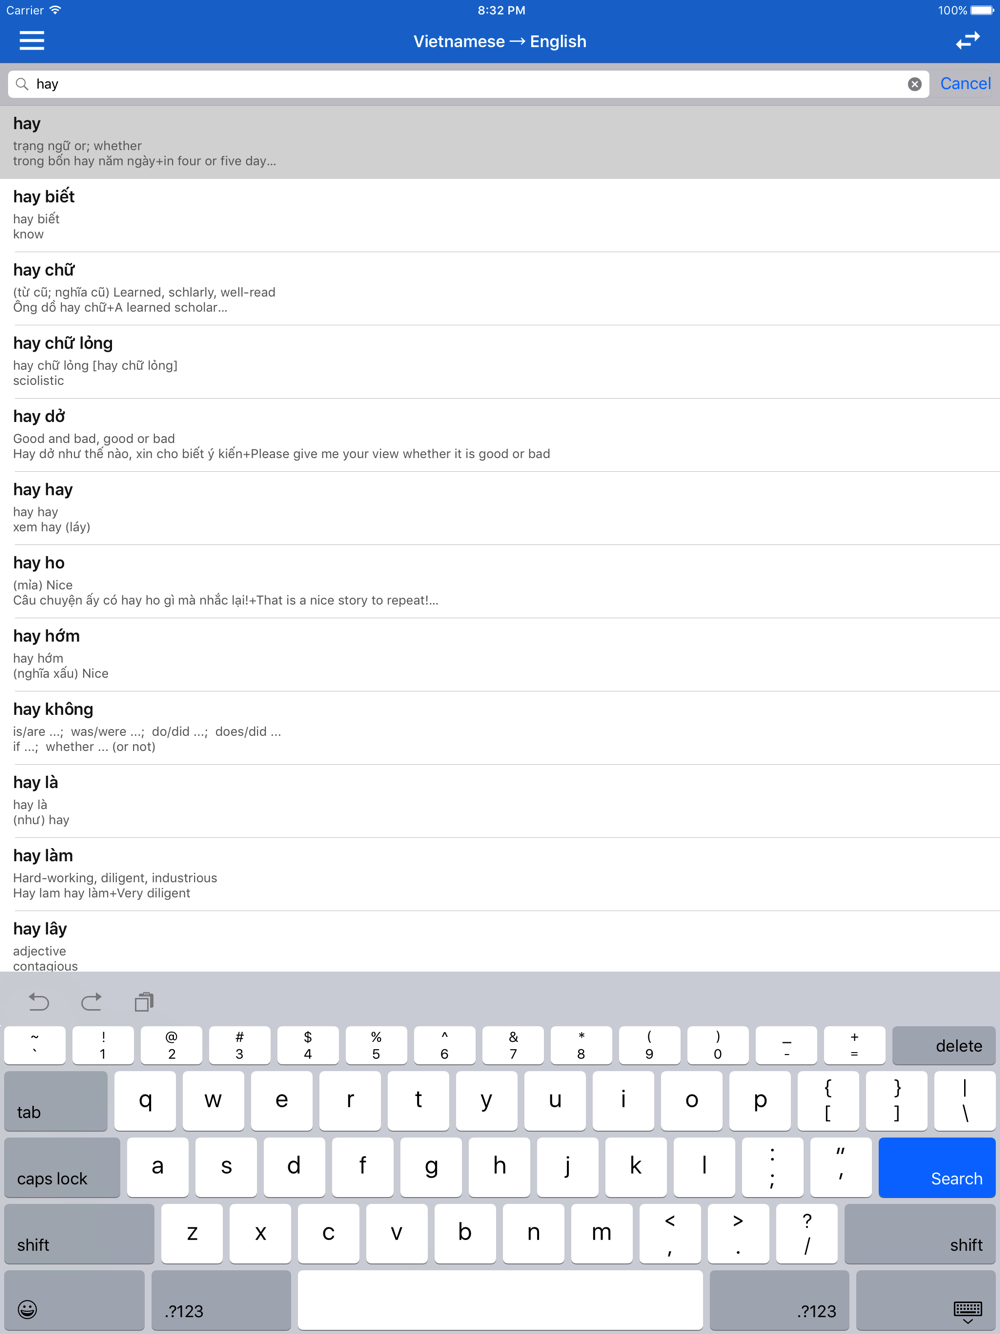The width and height of the screenshot is (1000, 1334).
Task: Tap the redo arrow above keyboard
Action: pyautogui.click(x=91, y=1001)
